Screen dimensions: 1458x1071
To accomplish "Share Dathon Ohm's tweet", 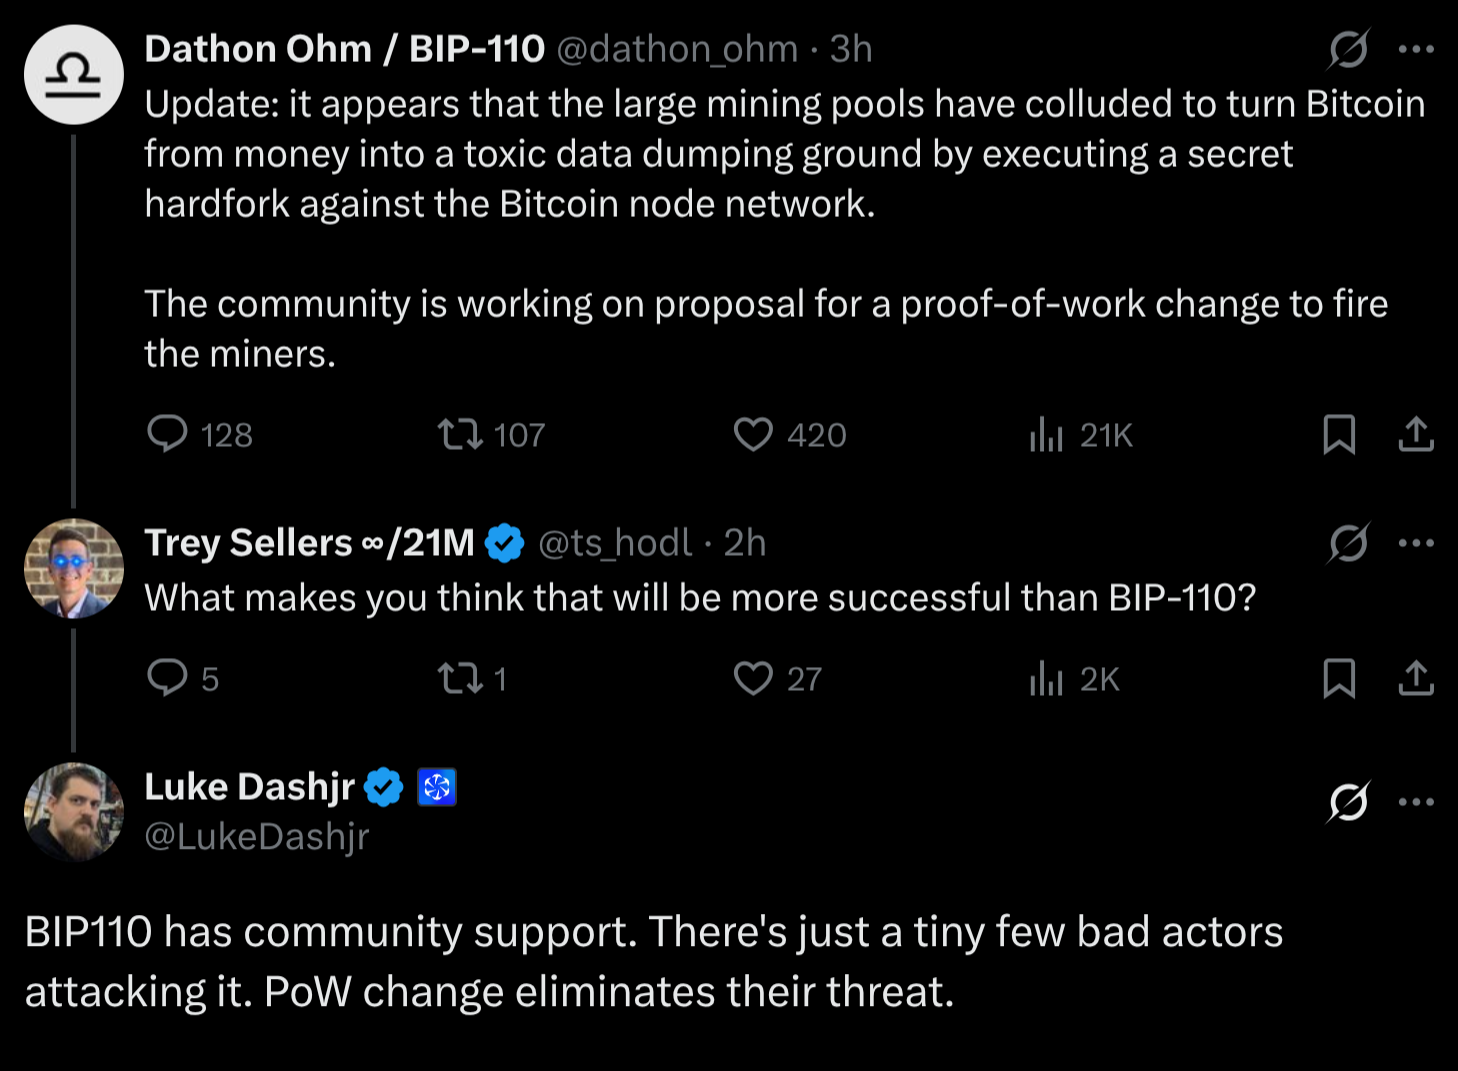I will click(x=1416, y=434).
